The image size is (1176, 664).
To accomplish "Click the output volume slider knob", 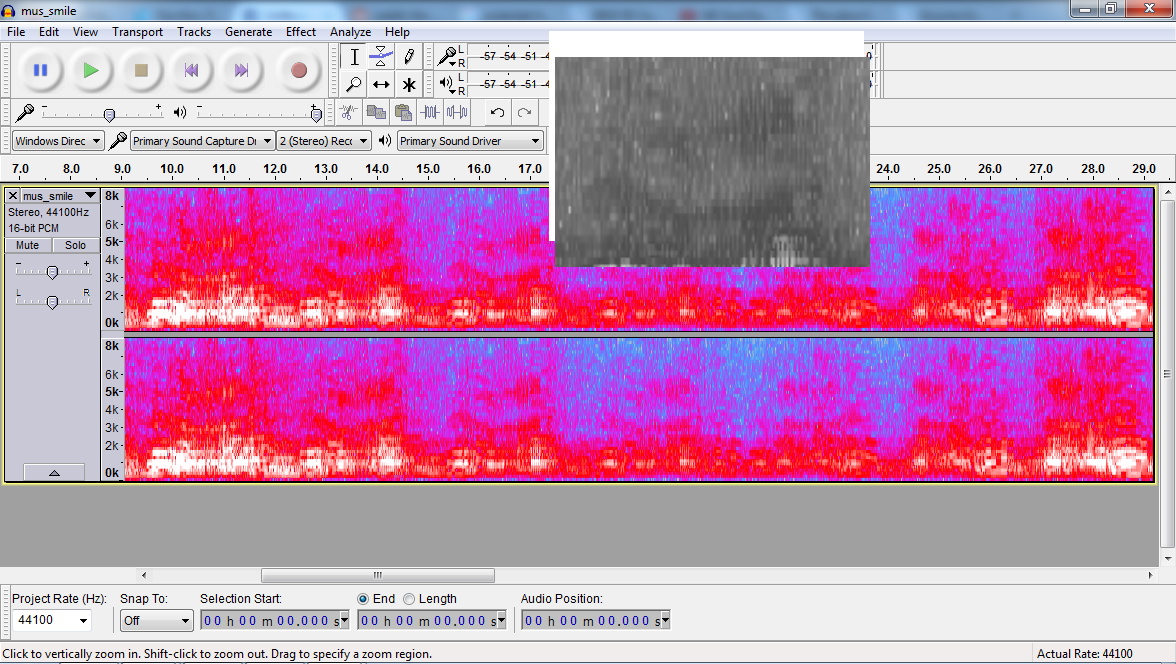I will click(316, 115).
